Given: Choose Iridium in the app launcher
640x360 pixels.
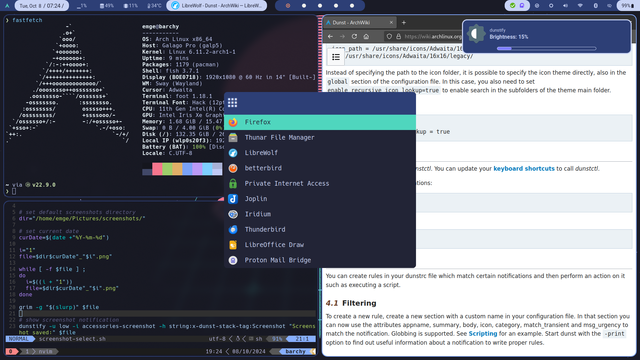Looking at the screenshot, I should (320, 214).
